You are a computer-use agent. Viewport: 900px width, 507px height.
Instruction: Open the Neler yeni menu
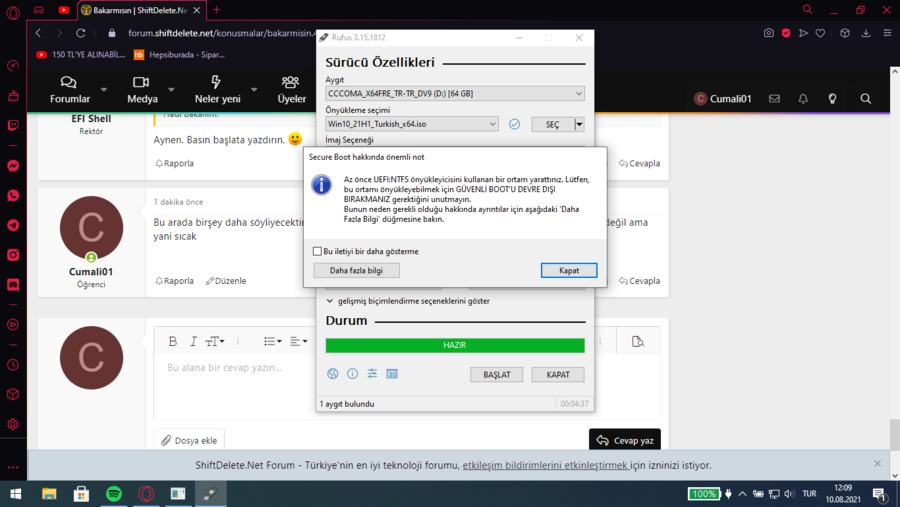[217, 90]
